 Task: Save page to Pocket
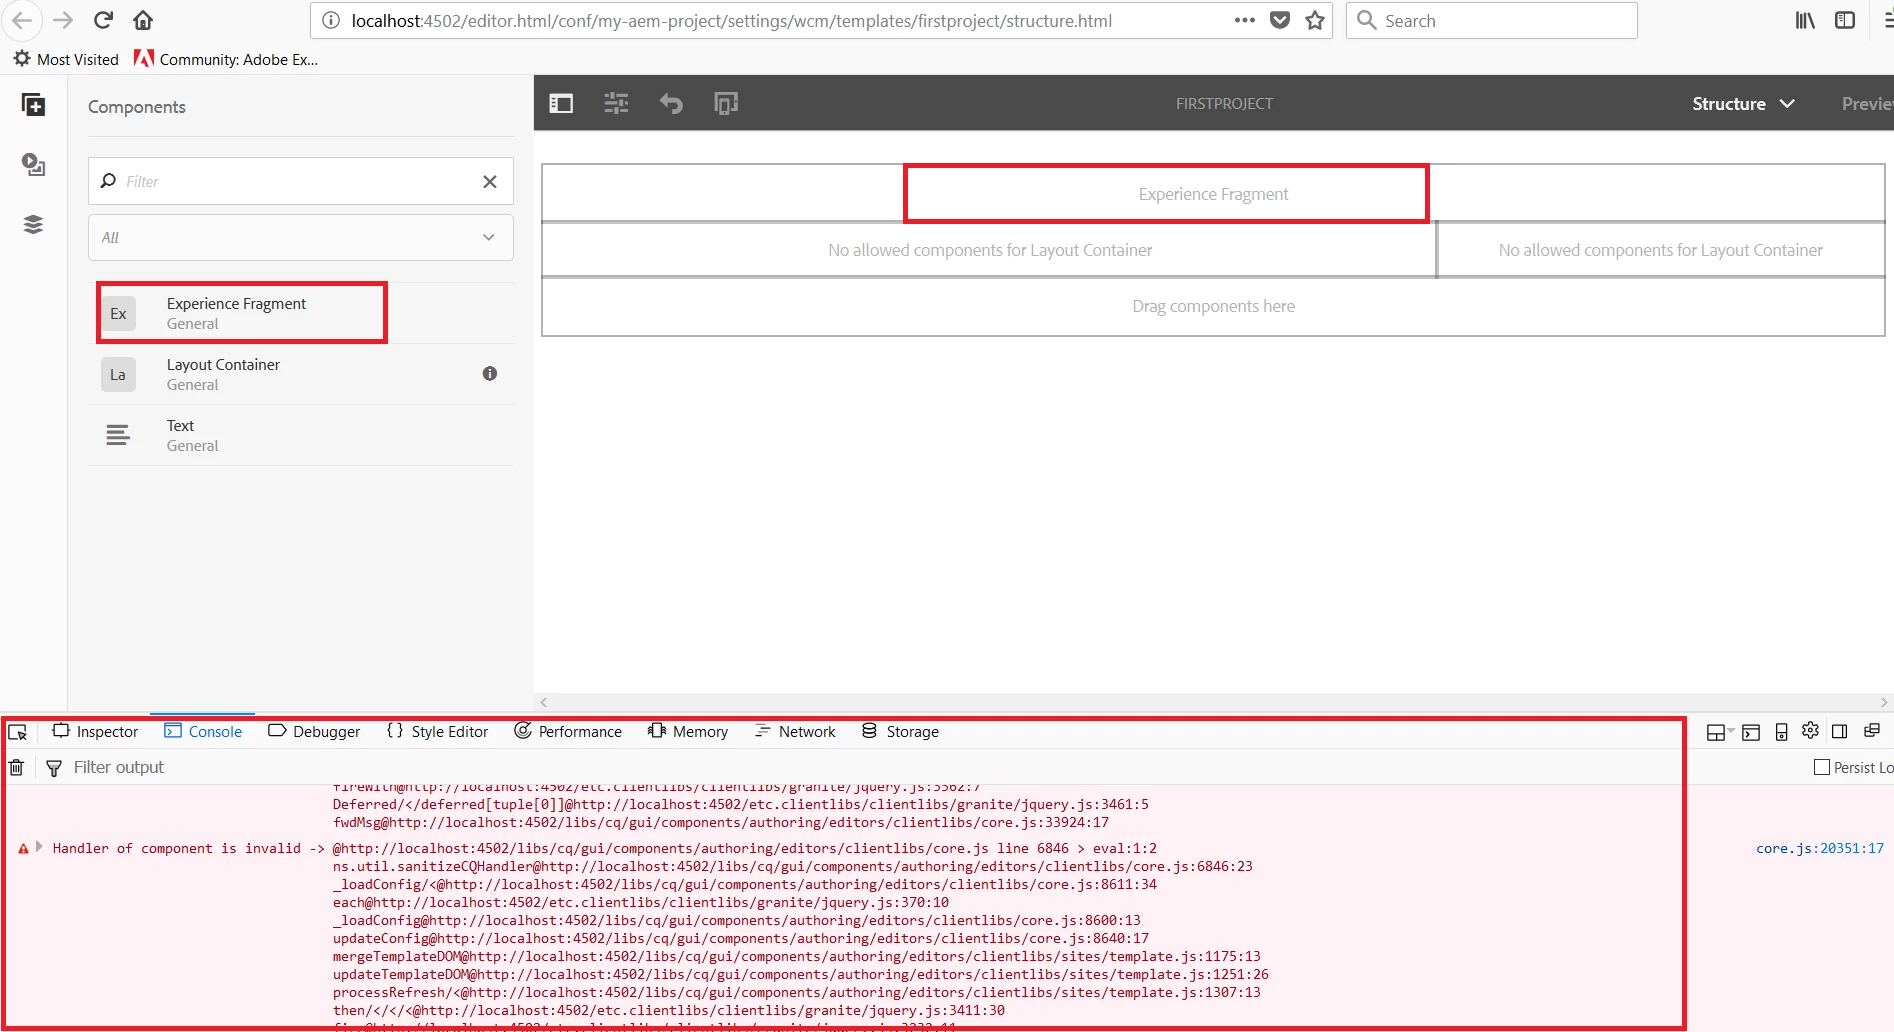click(1280, 20)
